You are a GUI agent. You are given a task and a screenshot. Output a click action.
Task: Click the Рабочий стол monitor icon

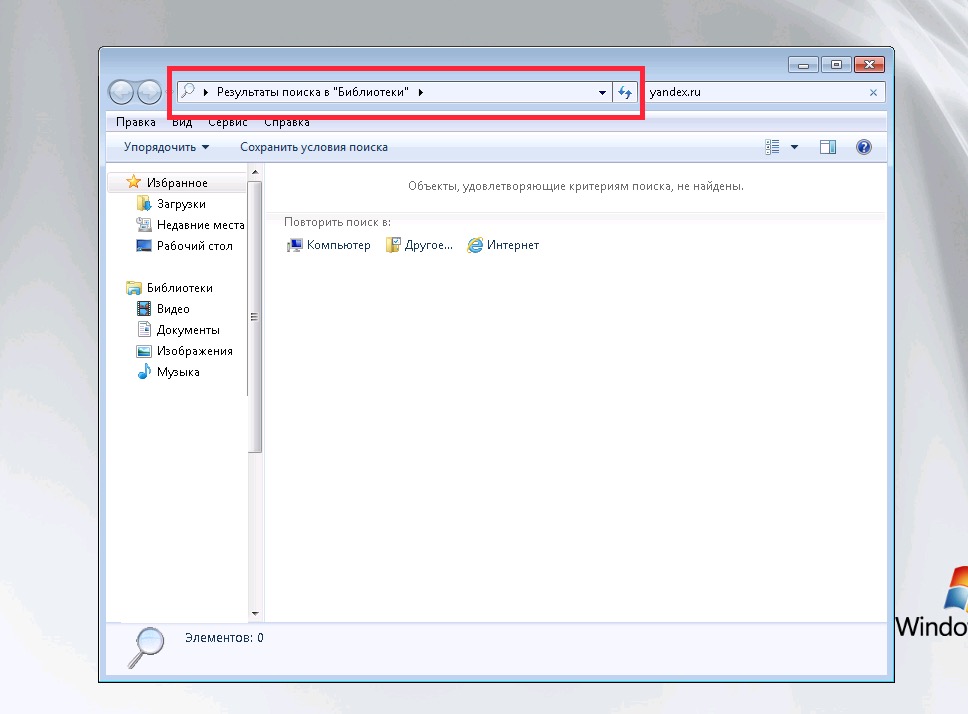coord(143,246)
